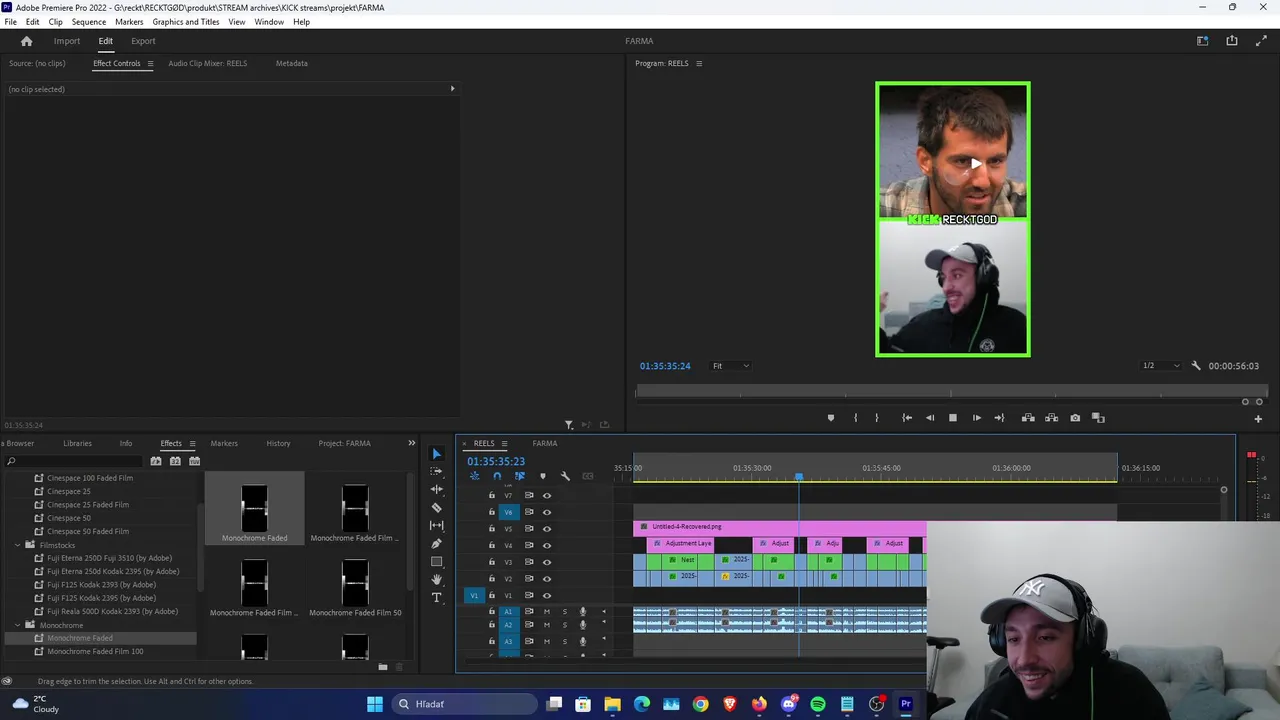Viewport: 1280px width, 720px height.
Task: Add marker in Program monitor
Action: pos(830,418)
